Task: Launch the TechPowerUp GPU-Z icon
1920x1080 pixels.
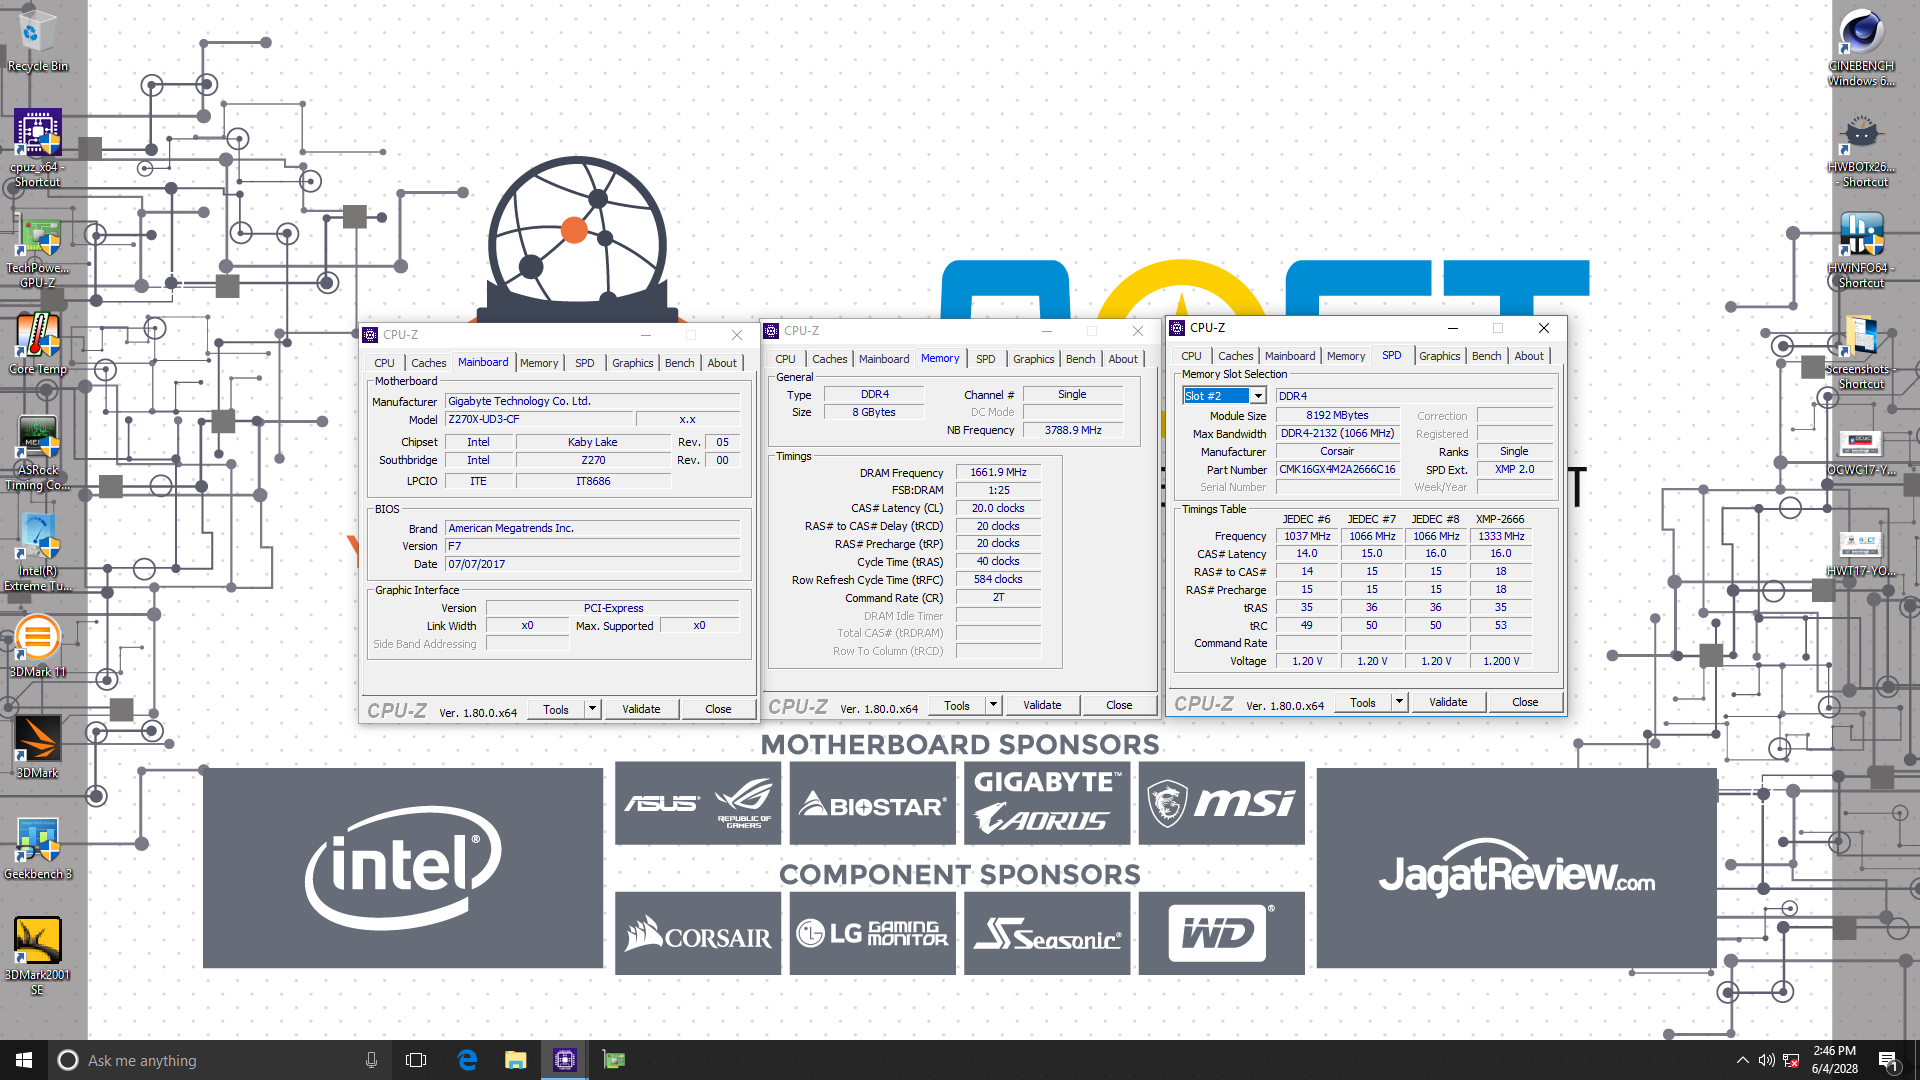Action: [37, 250]
